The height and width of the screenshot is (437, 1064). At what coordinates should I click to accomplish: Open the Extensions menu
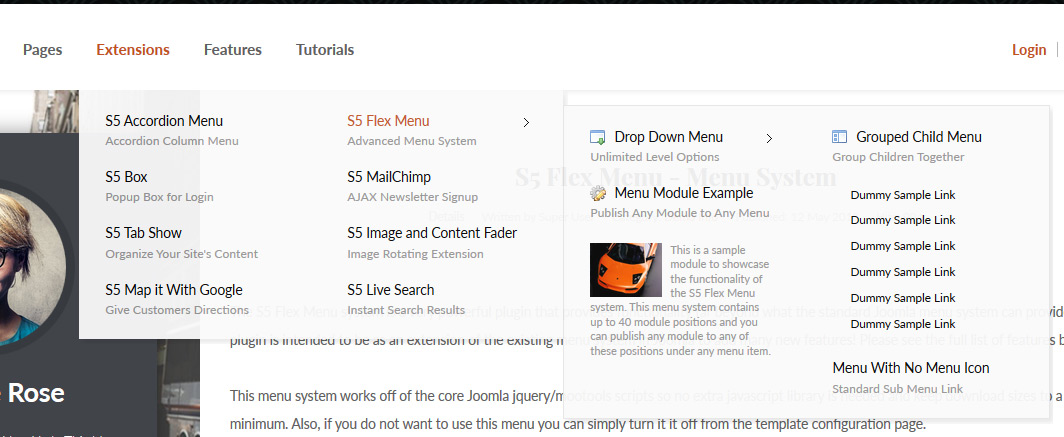[133, 50]
